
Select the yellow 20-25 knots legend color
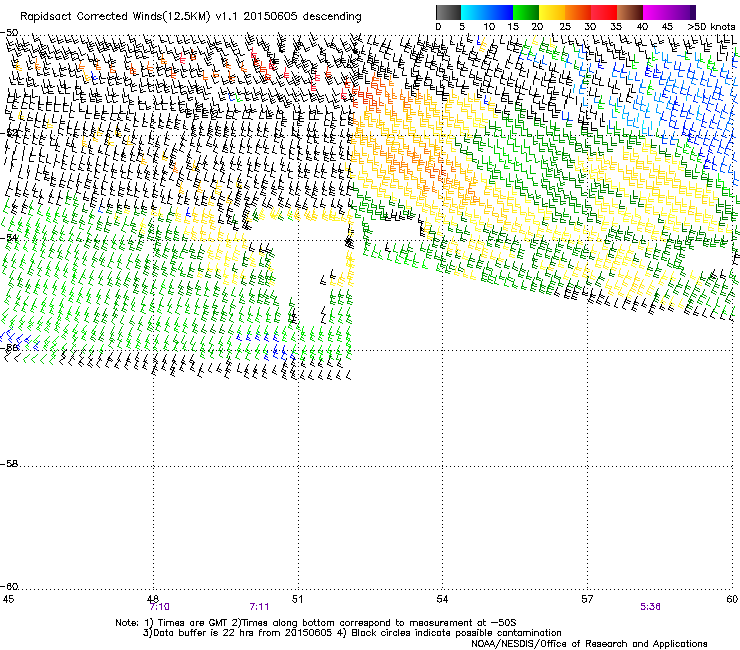coord(552,12)
